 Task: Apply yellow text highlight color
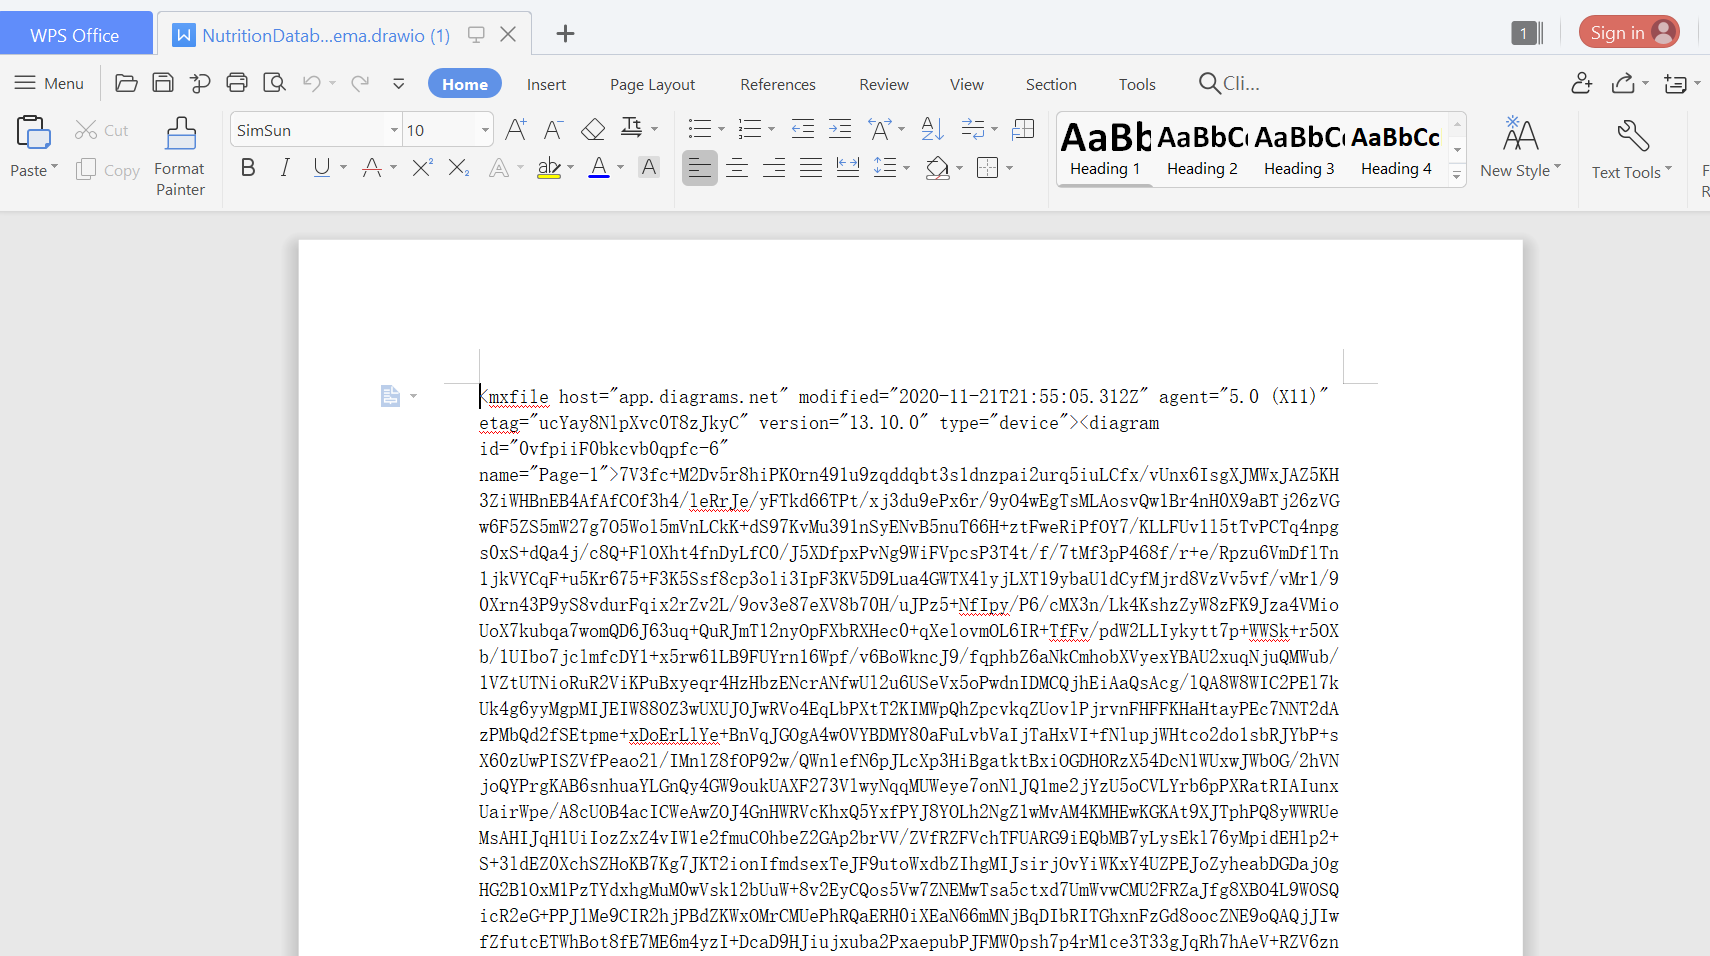click(x=549, y=167)
